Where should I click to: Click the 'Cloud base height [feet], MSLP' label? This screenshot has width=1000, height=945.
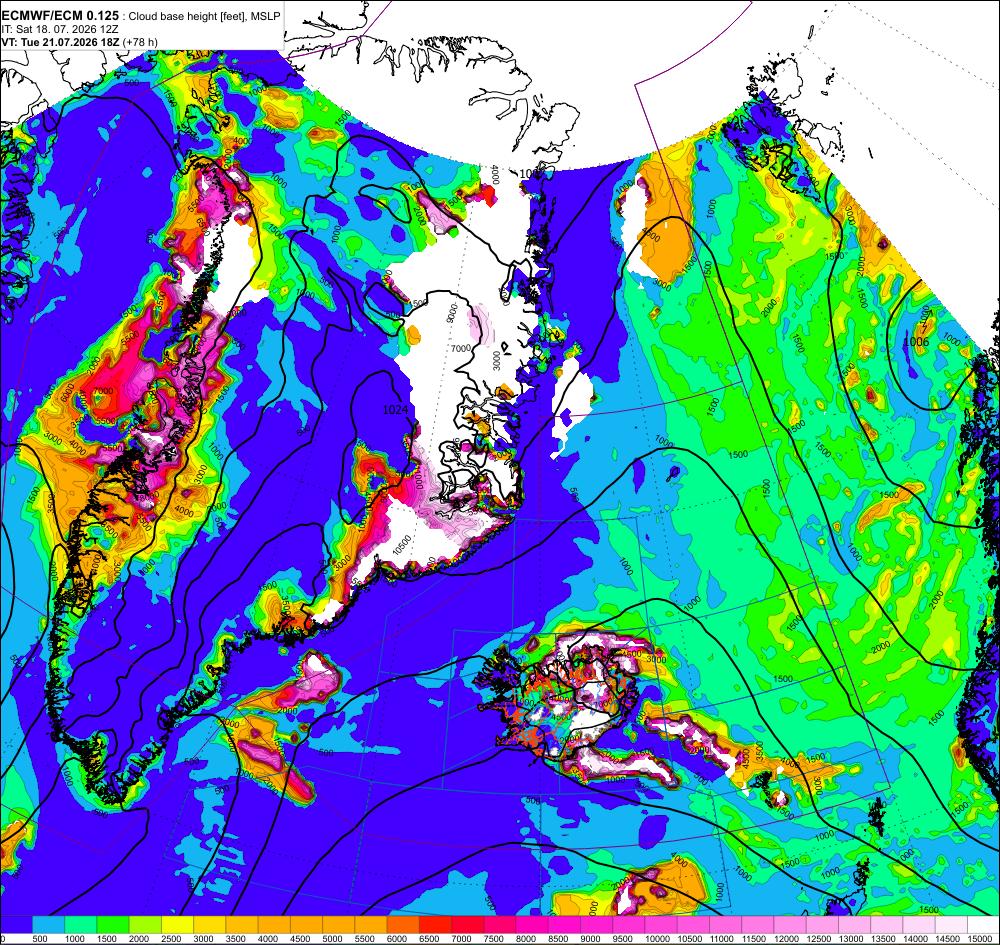coord(204,17)
